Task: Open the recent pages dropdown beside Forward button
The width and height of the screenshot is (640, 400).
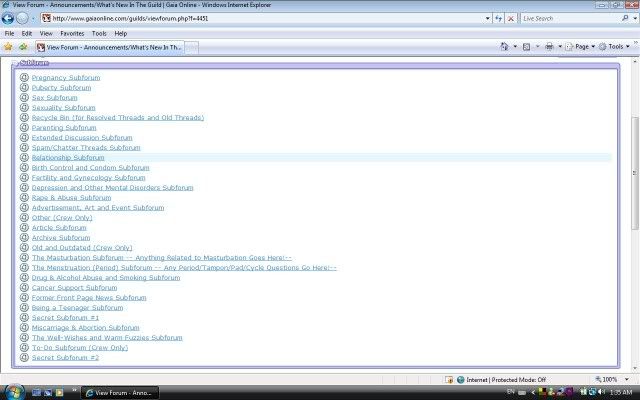Action: tap(33, 19)
